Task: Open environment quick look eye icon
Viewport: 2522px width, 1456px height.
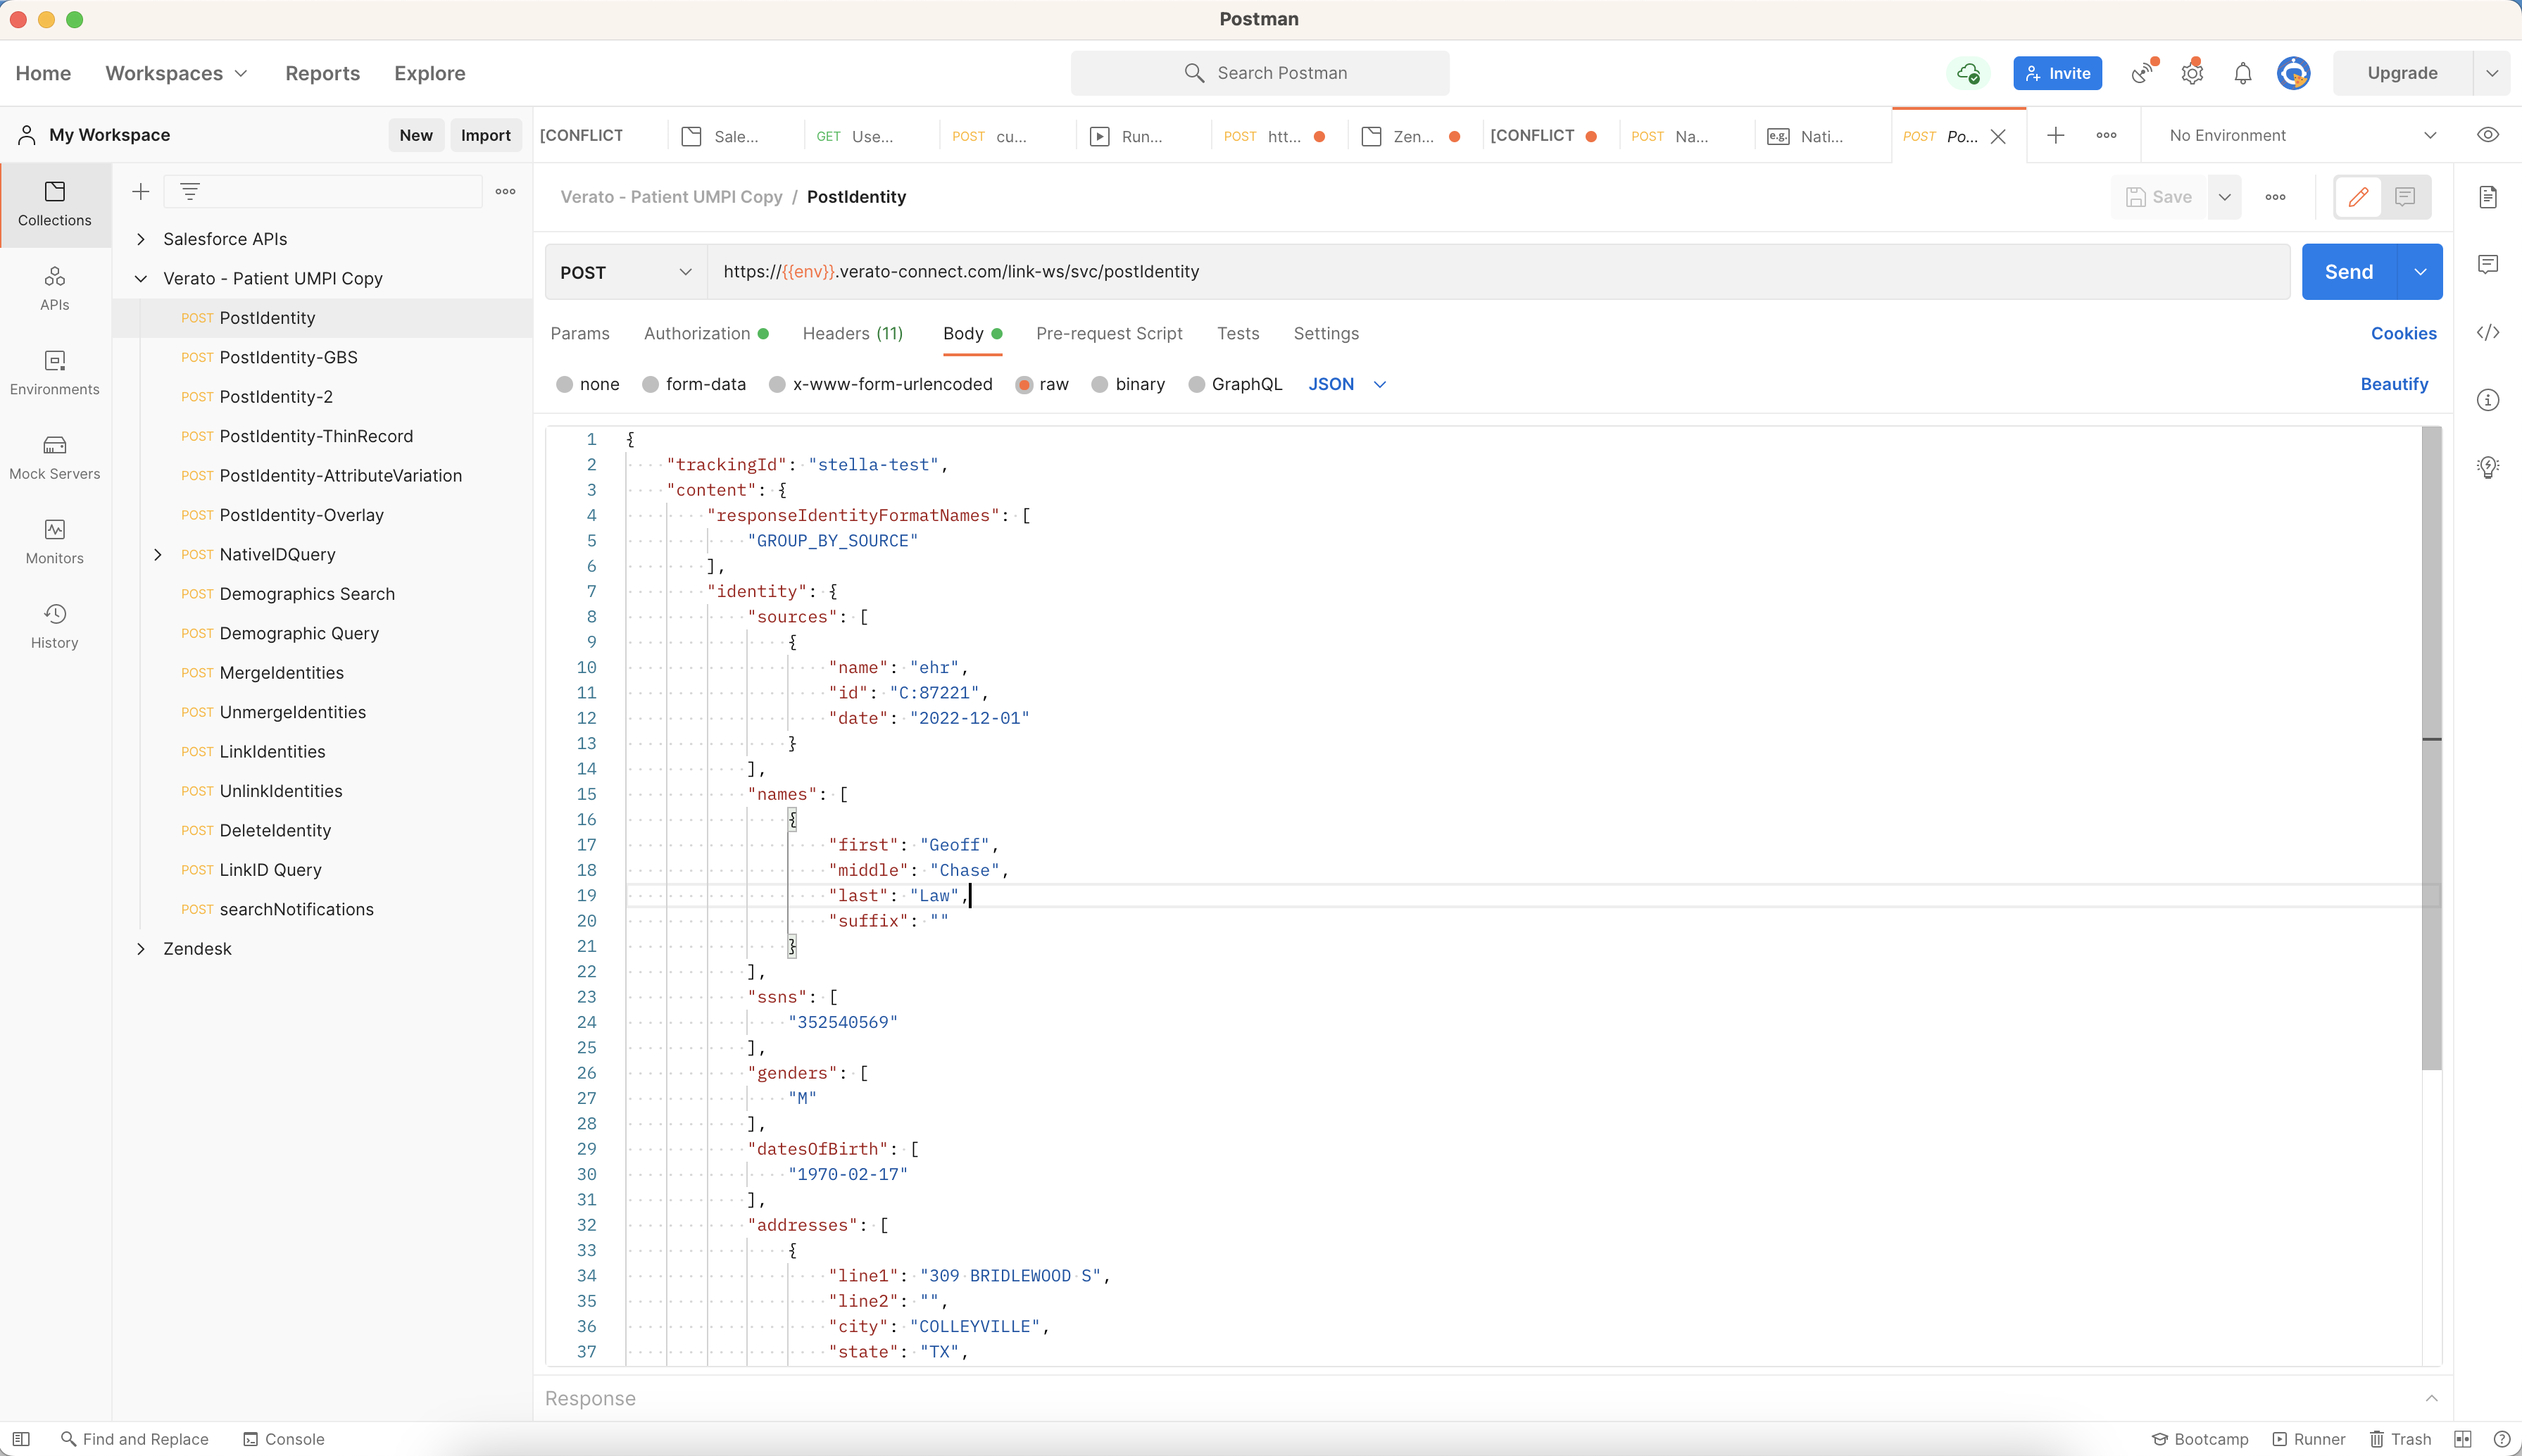Action: 2487,135
